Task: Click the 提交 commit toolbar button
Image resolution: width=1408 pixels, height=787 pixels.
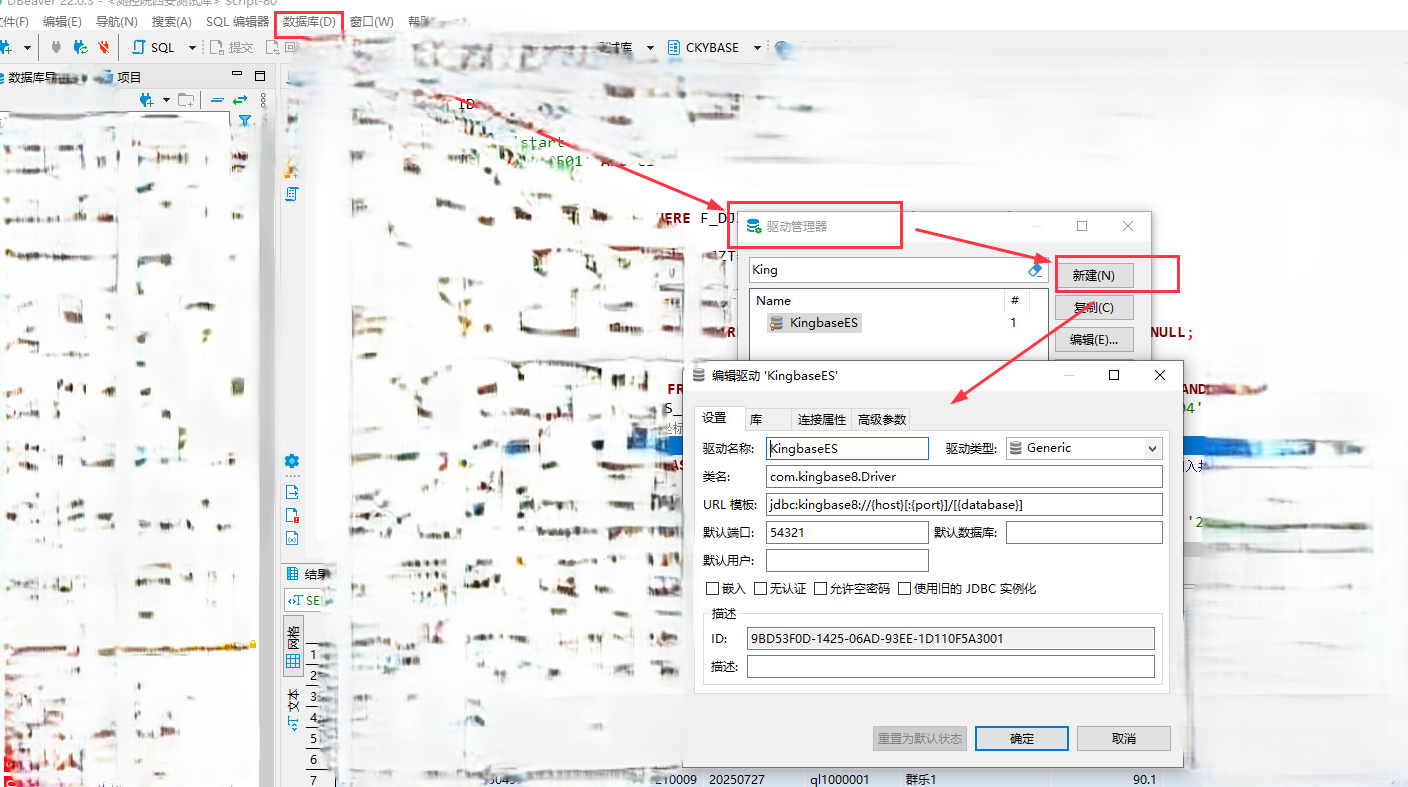Action: coord(231,47)
